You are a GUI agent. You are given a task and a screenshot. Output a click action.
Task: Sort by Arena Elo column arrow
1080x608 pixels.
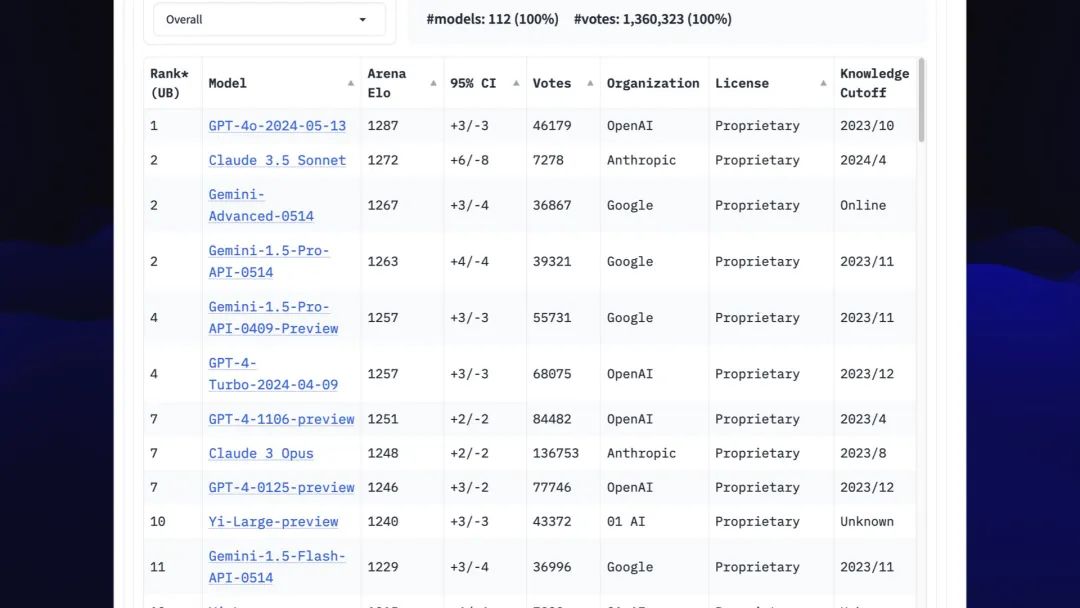[433, 83]
